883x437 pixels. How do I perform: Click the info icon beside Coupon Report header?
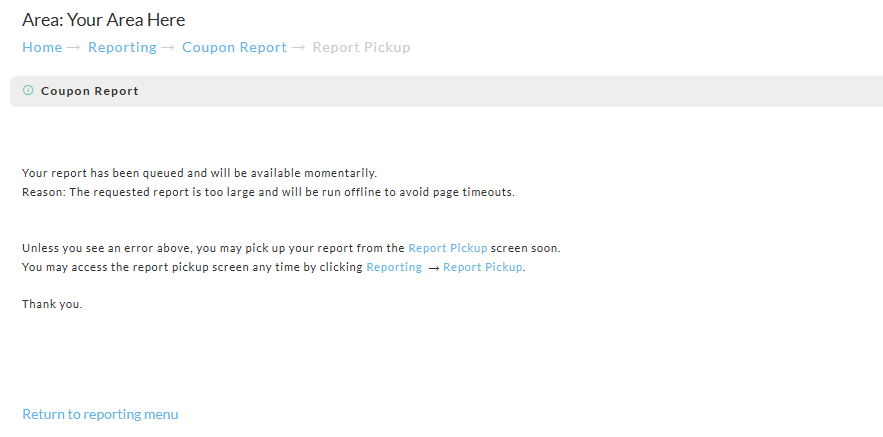28,90
